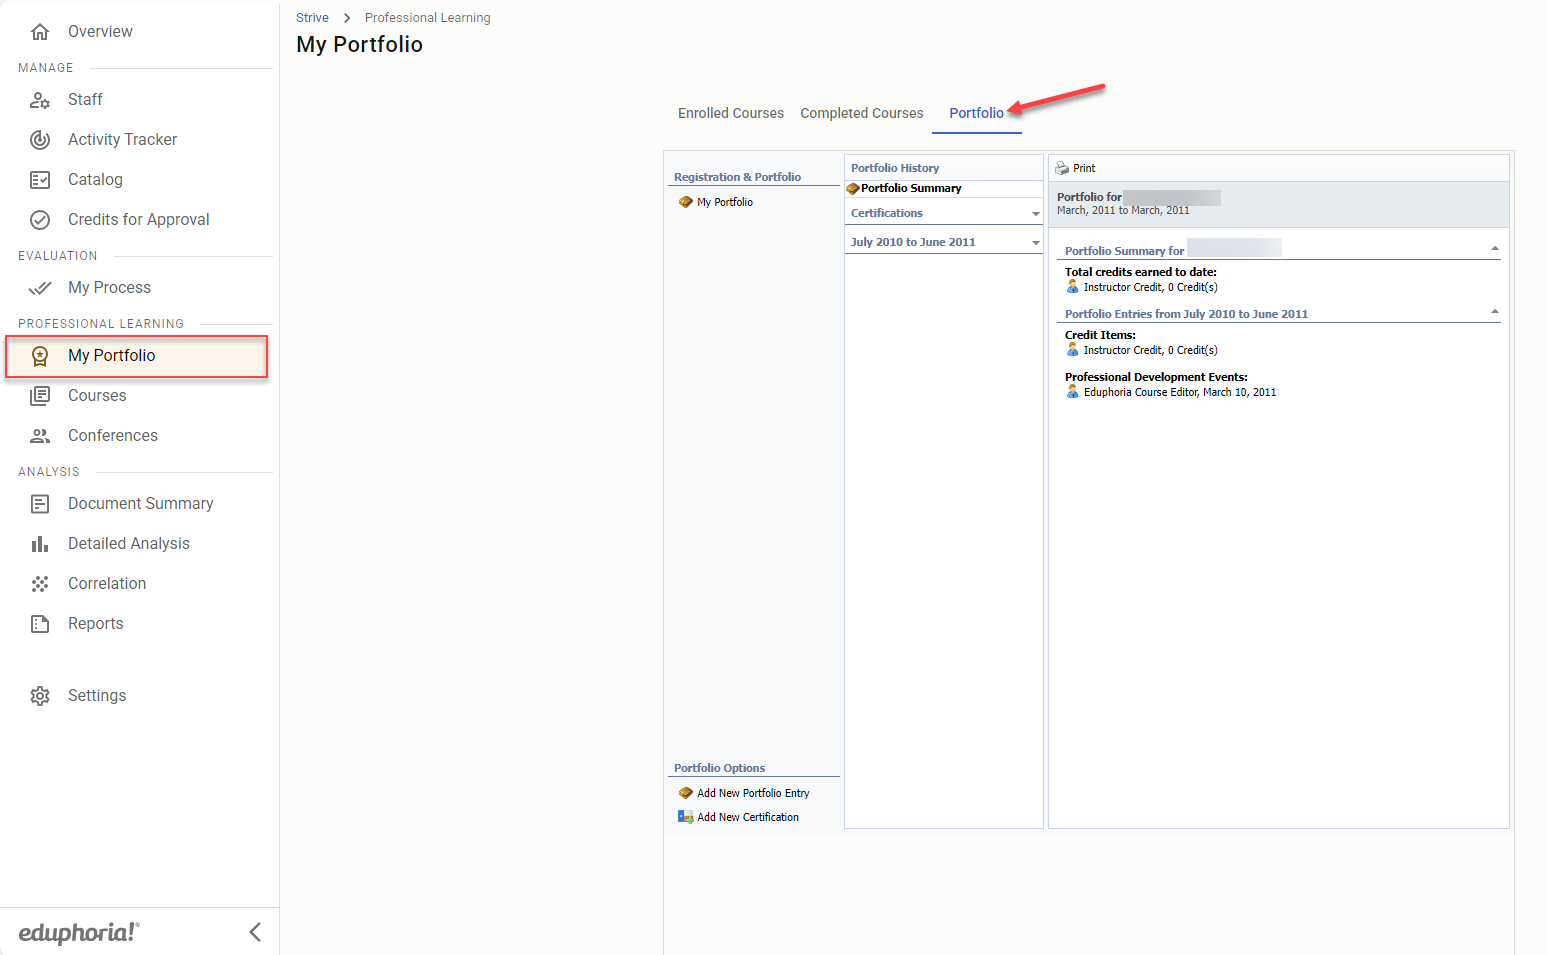Expand the July 2010 to June 2011 section

tap(1035, 243)
